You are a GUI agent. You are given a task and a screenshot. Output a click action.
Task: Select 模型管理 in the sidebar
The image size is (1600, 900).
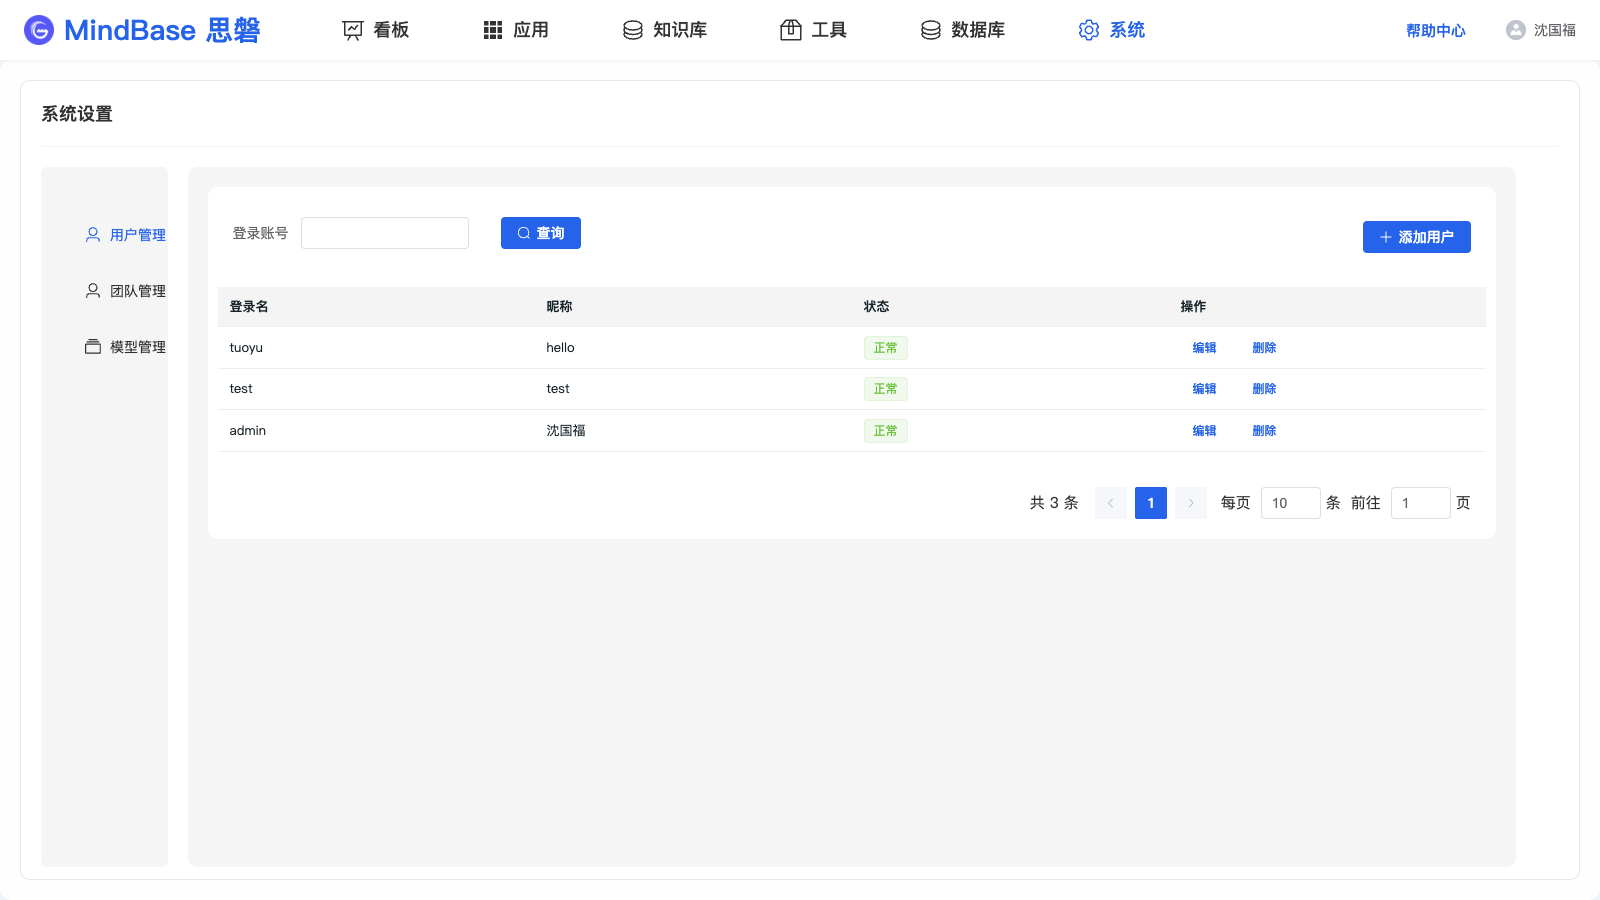(126, 347)
